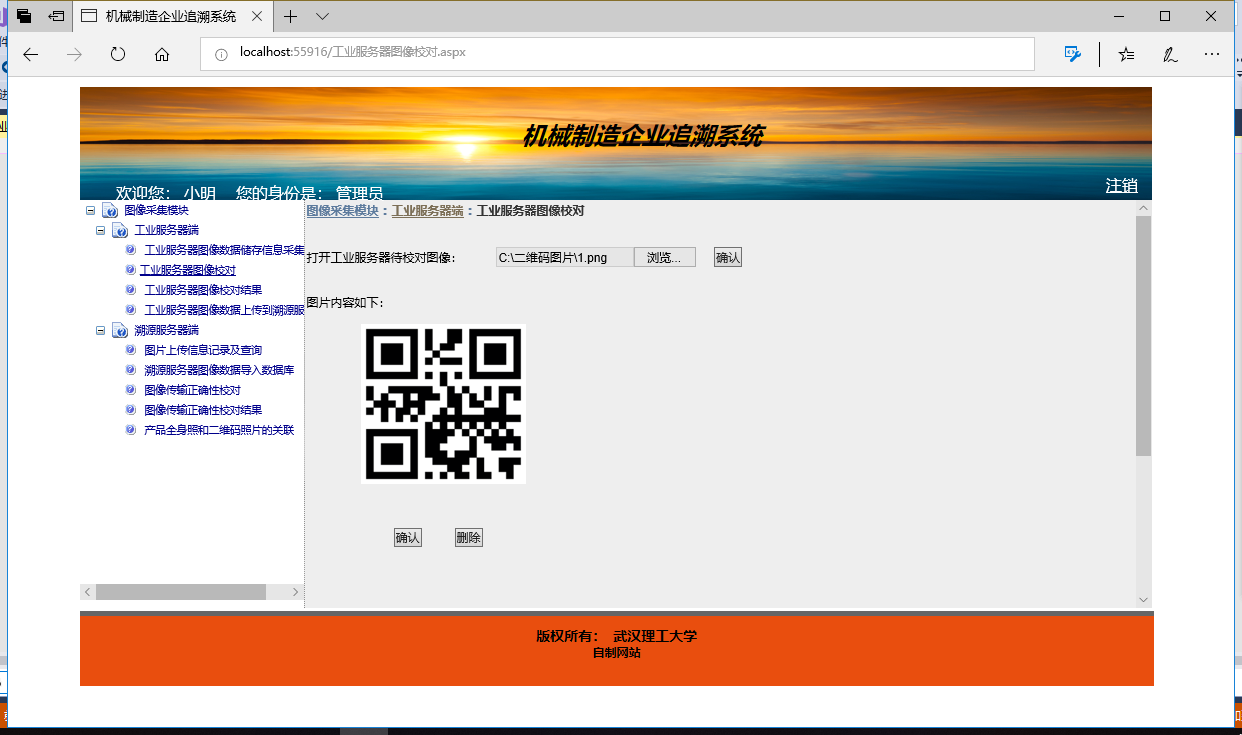Image resolution: width=1242 pixels, height=735 pixels.
Task: Go back to the previous page
Action: (x=30, y=54)
